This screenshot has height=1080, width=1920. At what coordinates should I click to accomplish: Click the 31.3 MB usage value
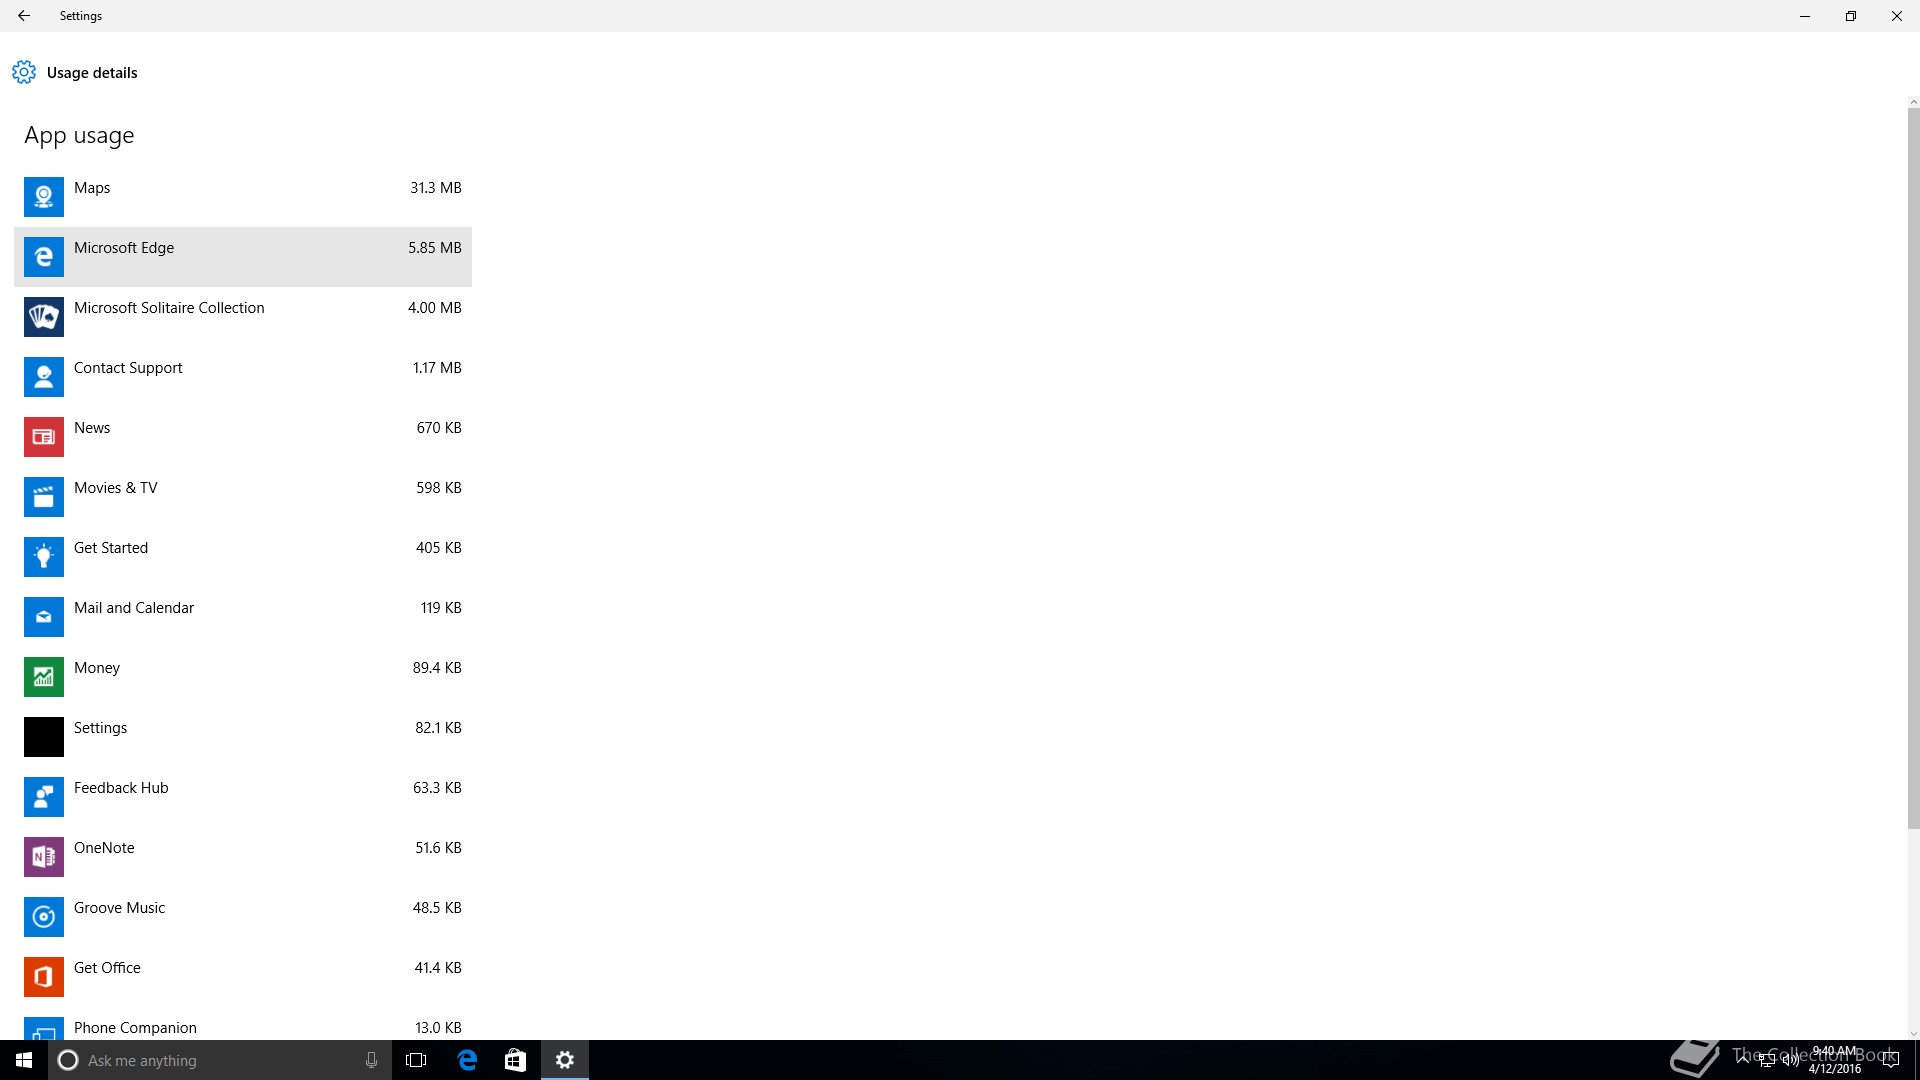pos(436,188)
